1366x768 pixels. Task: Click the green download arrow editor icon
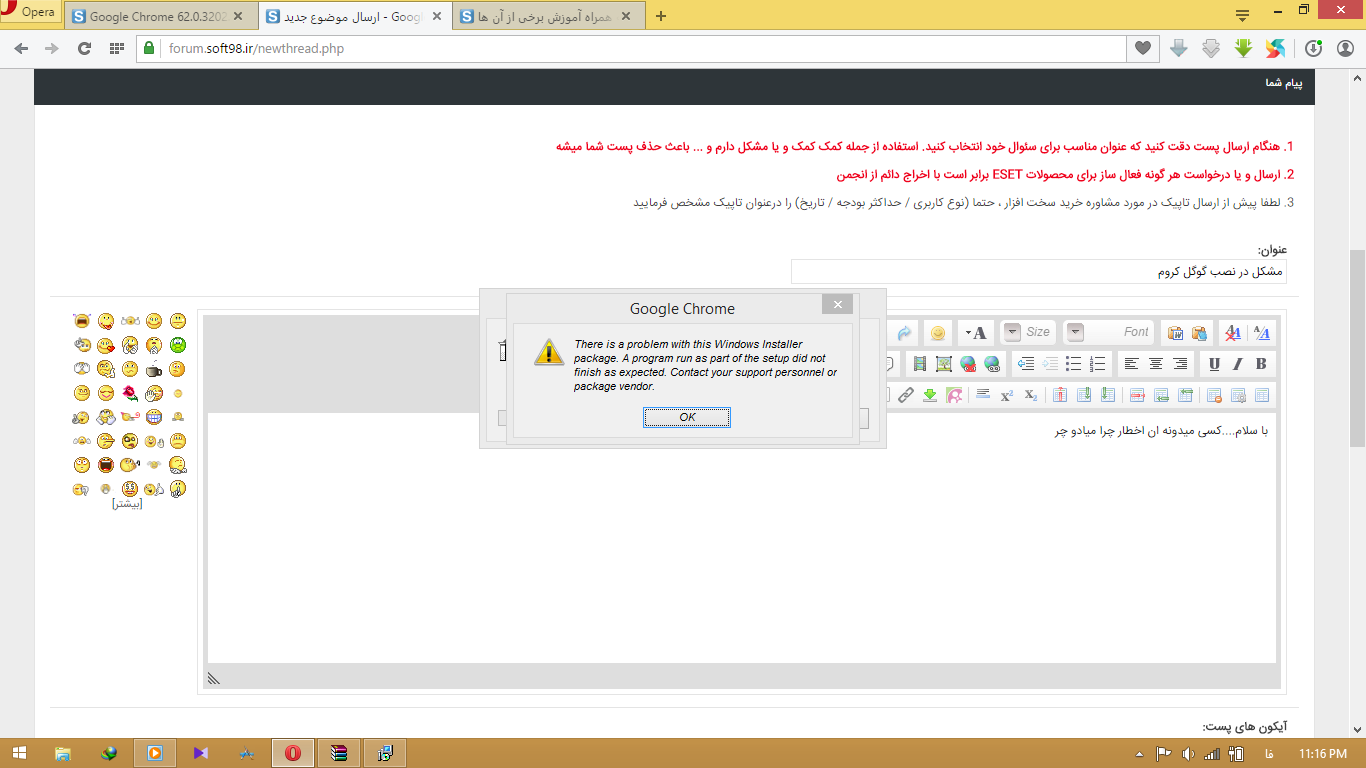(x=929, y=395)
